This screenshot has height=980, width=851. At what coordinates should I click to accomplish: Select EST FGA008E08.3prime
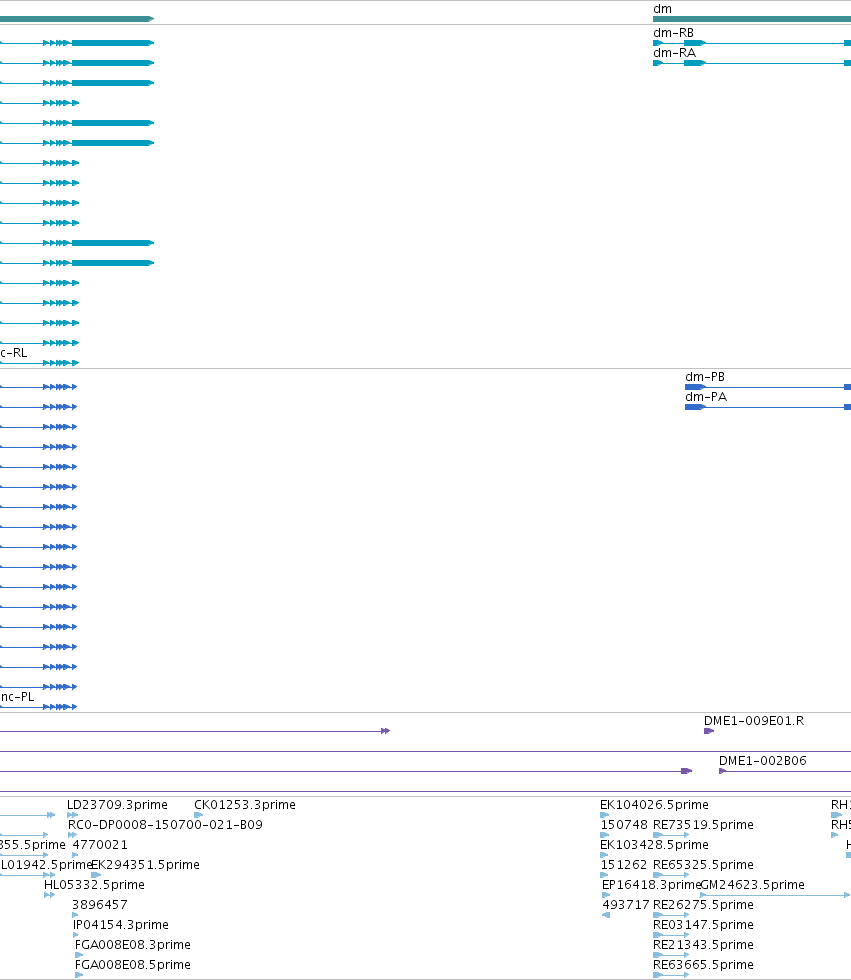click(x=132, y=944)
